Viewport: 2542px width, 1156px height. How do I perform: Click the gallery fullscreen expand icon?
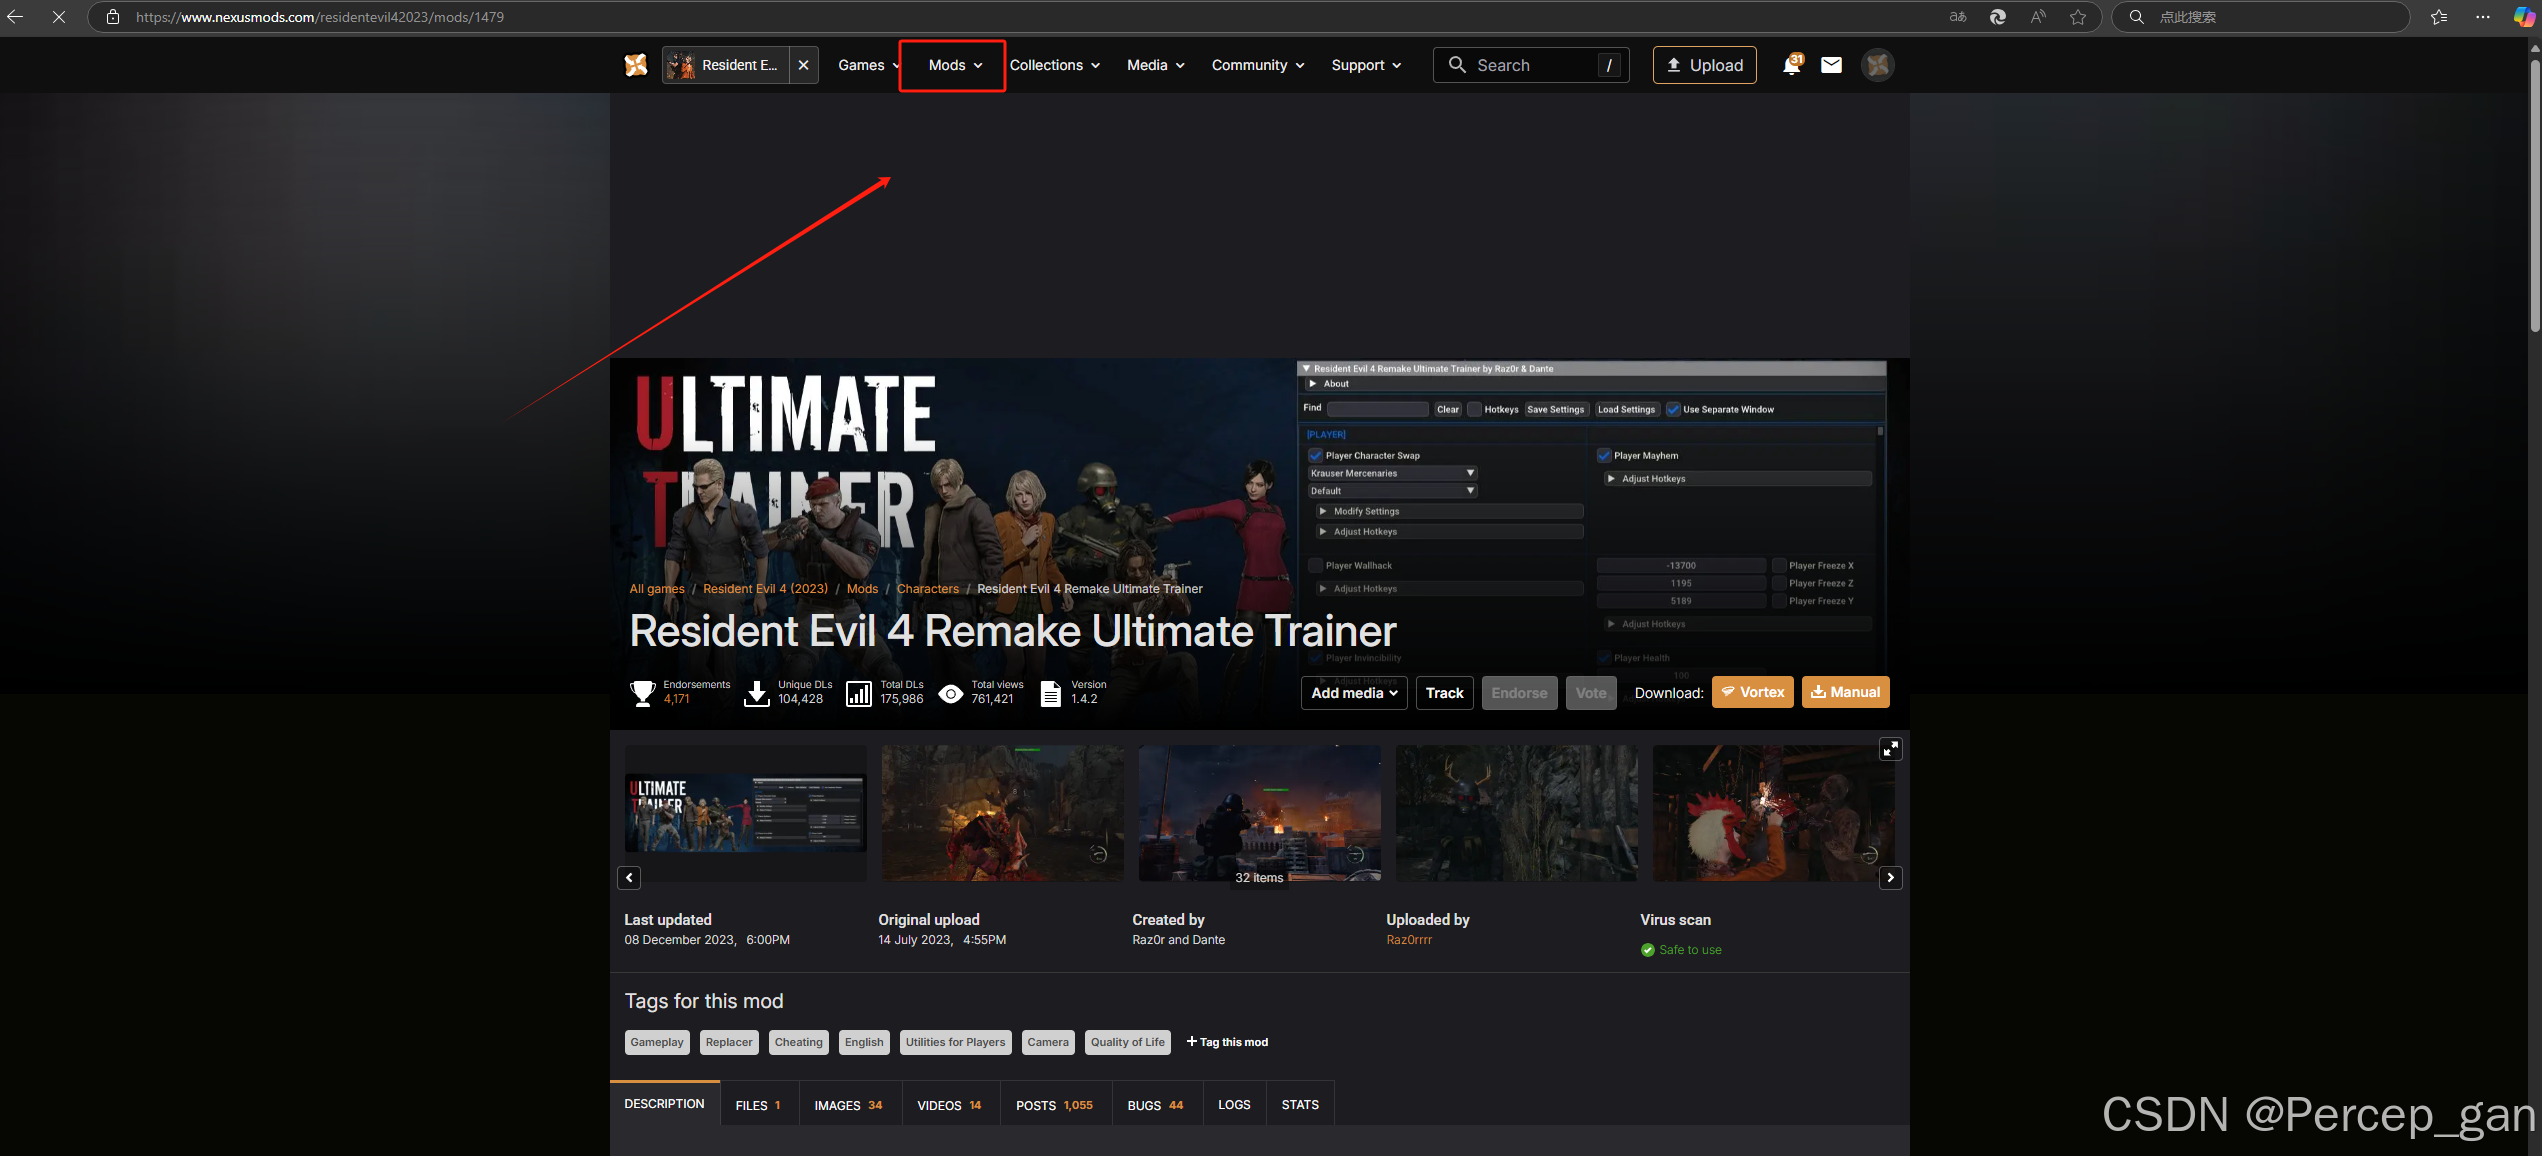[1890, 749]
